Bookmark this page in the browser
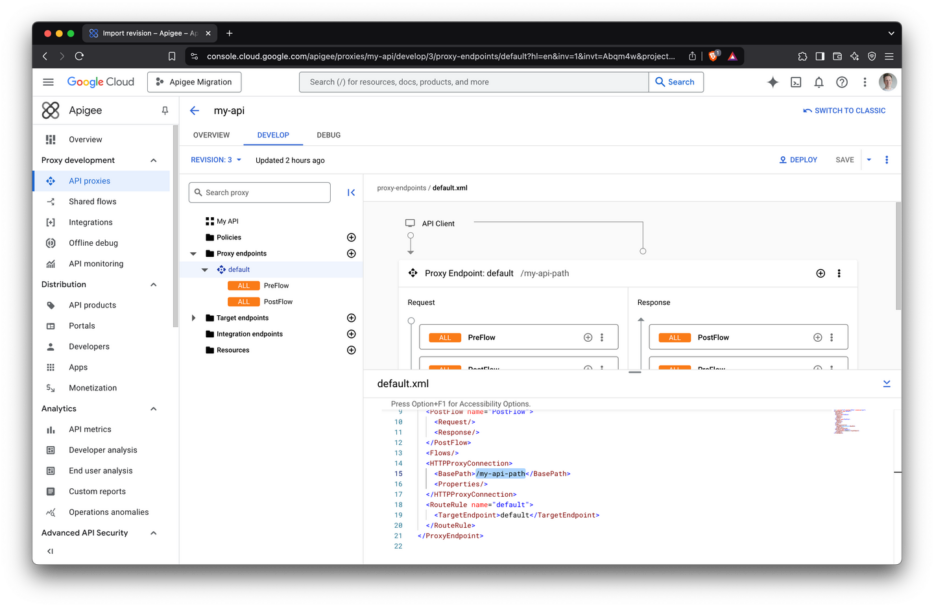The height and width of the screenshot is (607, 934). point(172,56)
